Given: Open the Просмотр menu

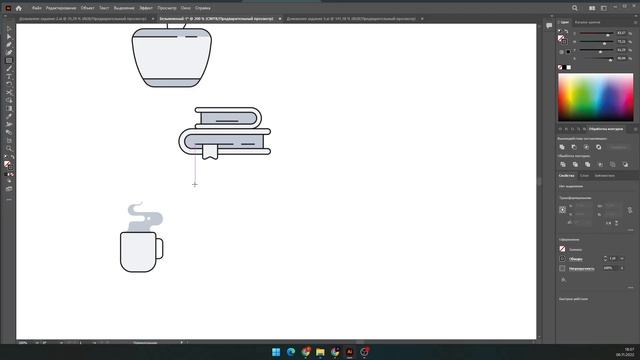Looking at the screenshot, I should tap(167, 8).
